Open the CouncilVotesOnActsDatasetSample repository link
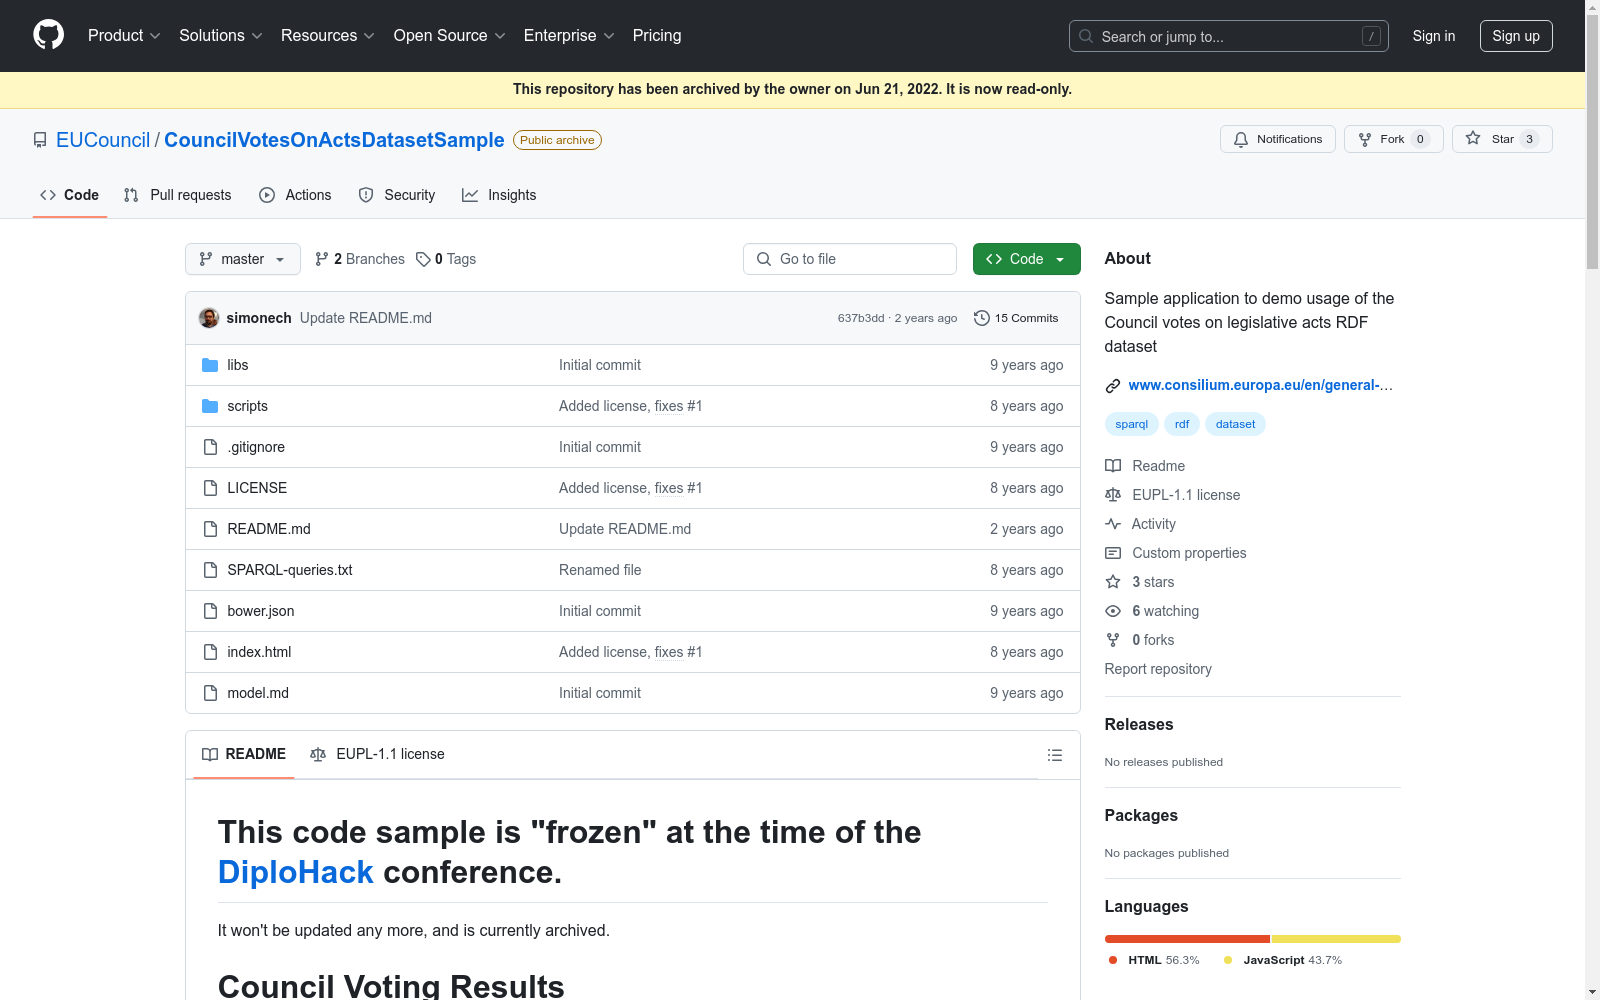The height and width of the screenshot is (1000, 1600). 334,140
